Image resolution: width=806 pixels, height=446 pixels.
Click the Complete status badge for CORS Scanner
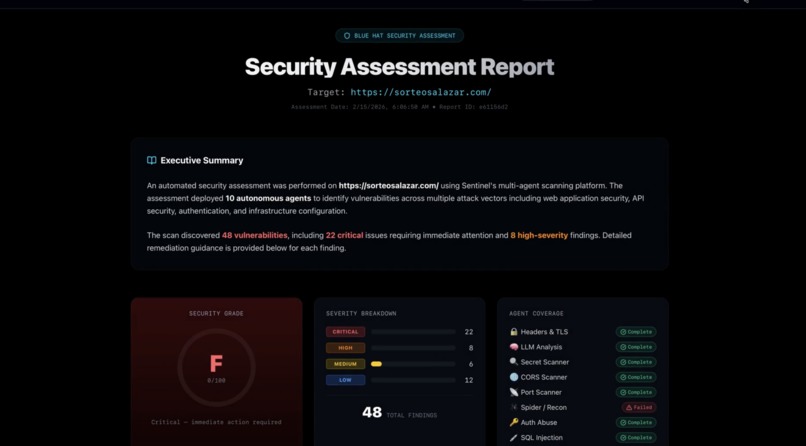point(636,377)
